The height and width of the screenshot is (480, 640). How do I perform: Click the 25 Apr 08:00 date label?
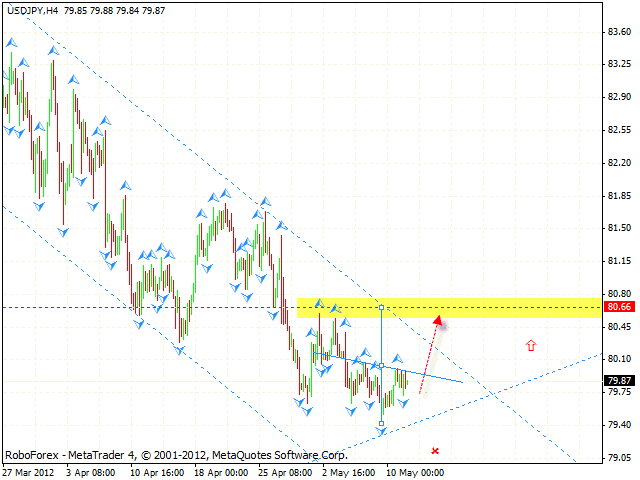285,473
